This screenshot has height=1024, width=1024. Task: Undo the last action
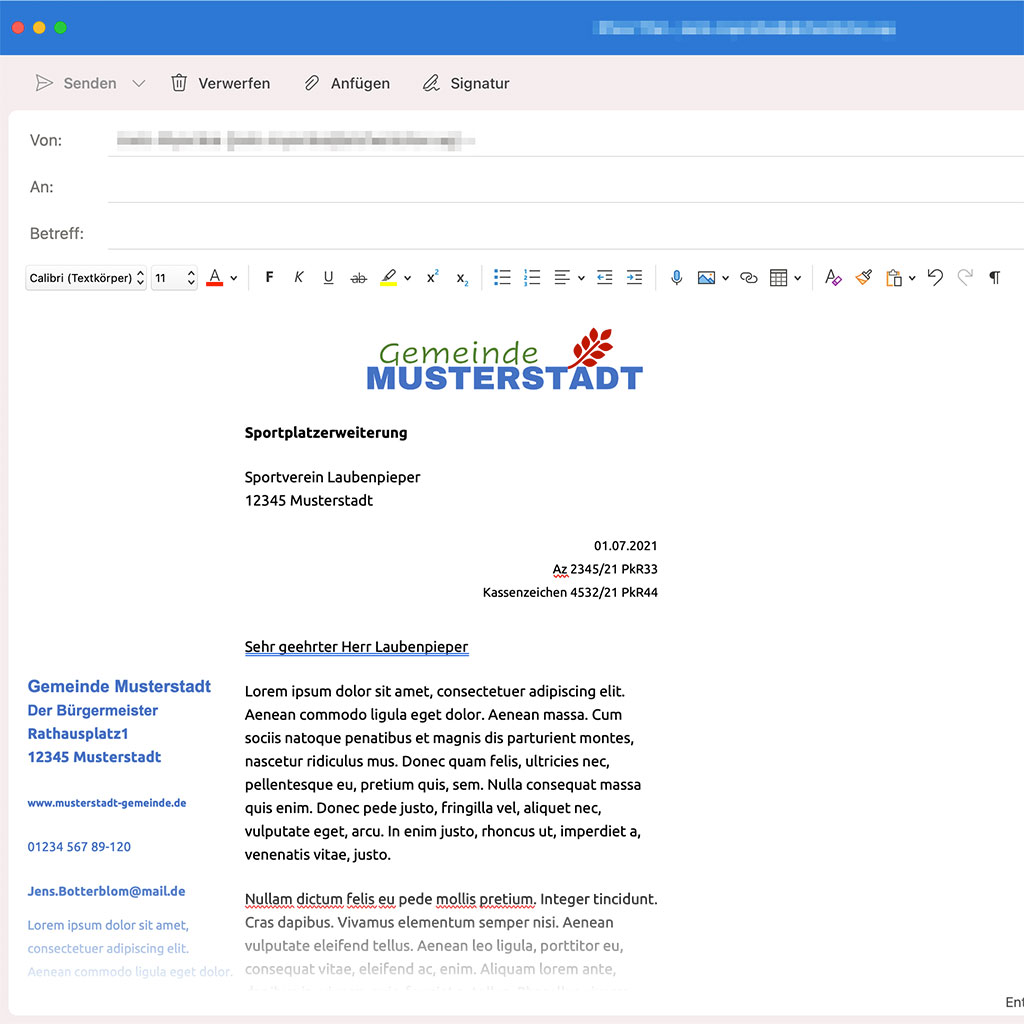tap(935, 278)
